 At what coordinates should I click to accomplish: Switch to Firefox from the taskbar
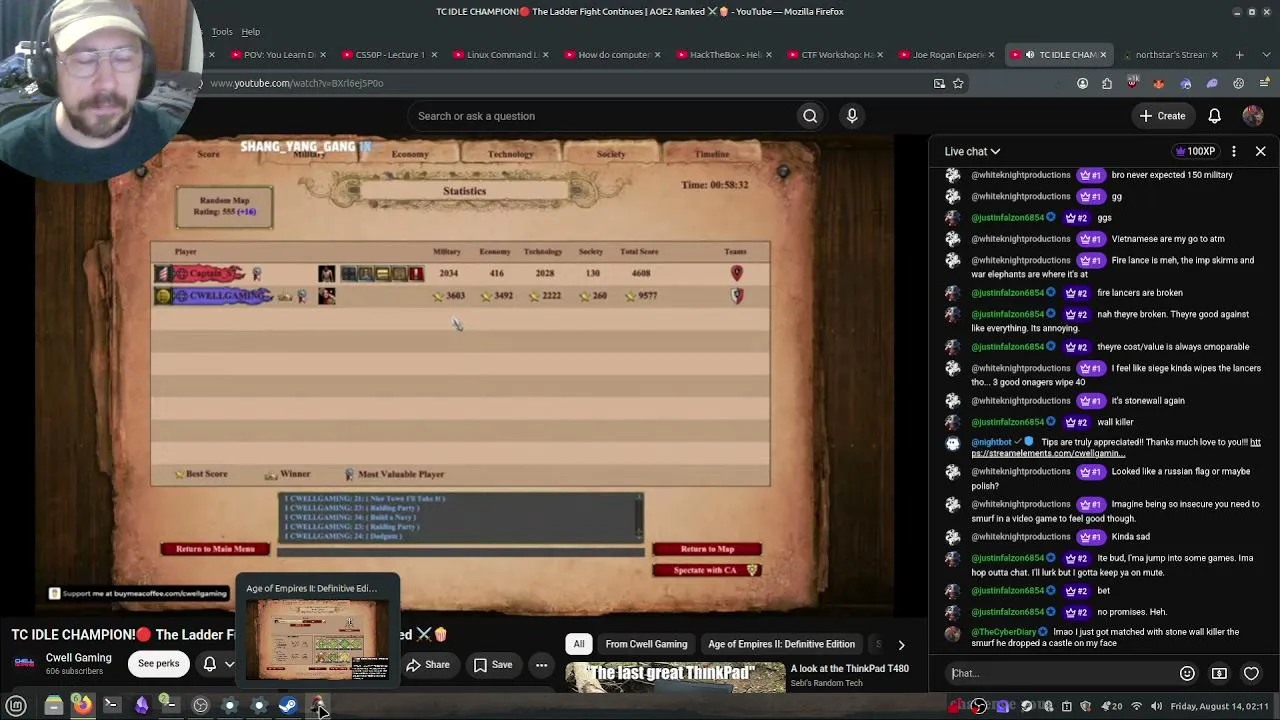pyautogui.click(x=83, y=706)
